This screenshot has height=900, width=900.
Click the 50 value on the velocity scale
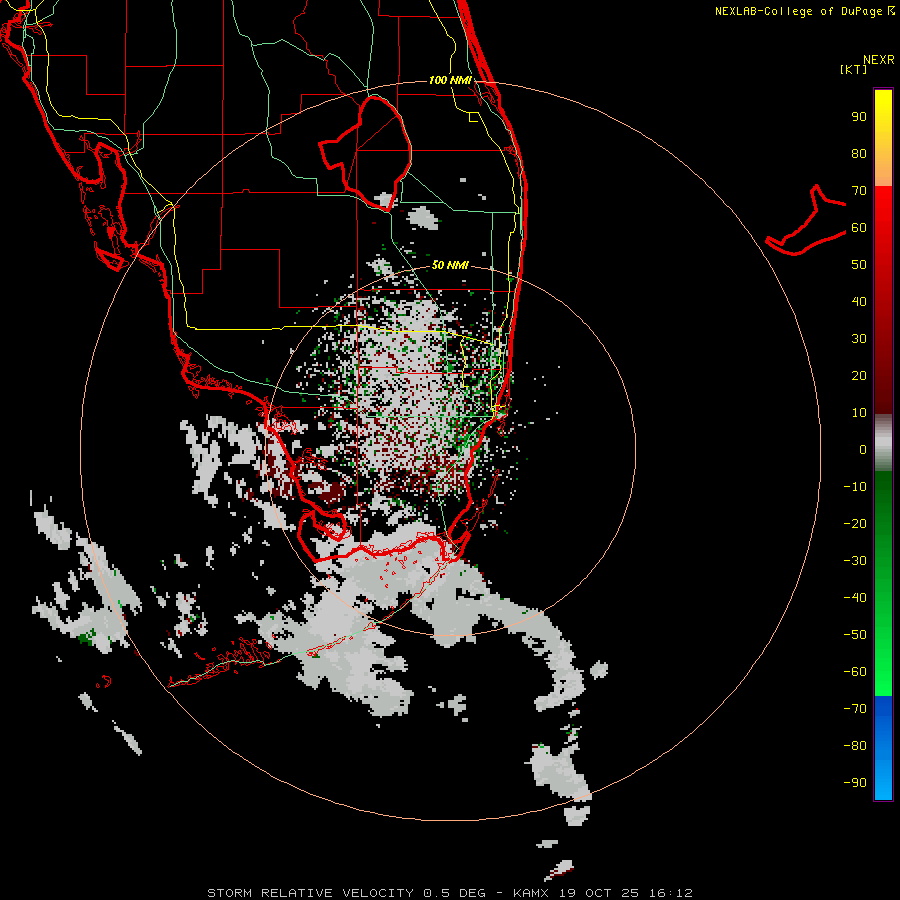pos(859,265)
